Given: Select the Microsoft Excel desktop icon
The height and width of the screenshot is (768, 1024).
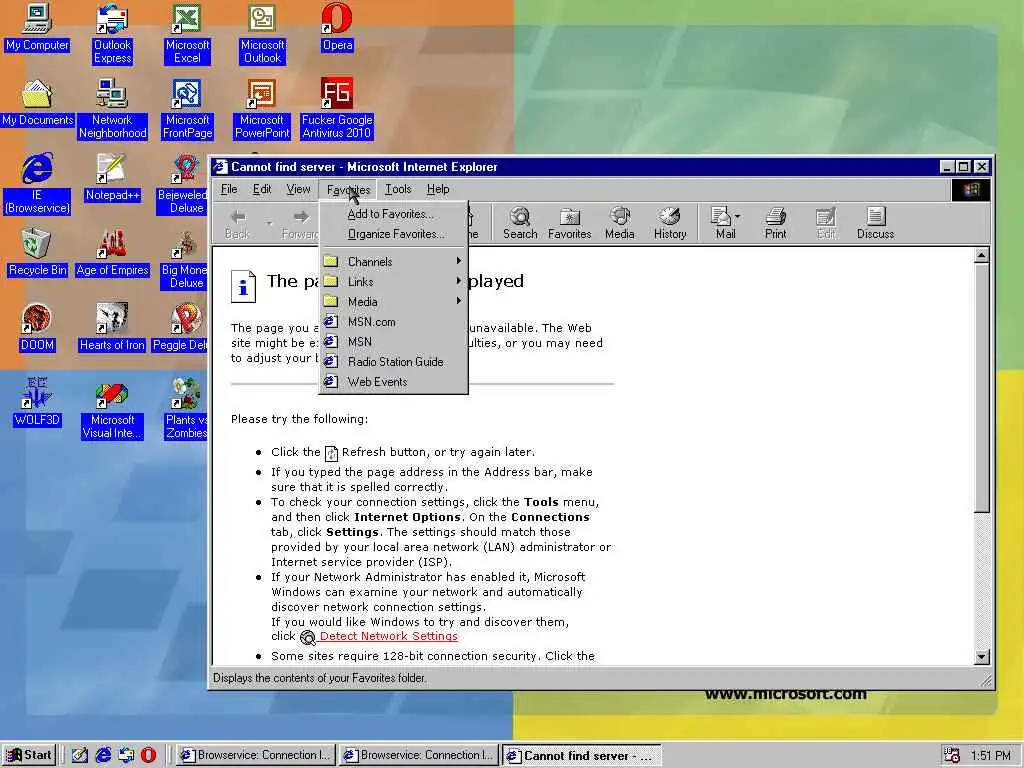Looking at the screenshot, I should click(187, 34).
